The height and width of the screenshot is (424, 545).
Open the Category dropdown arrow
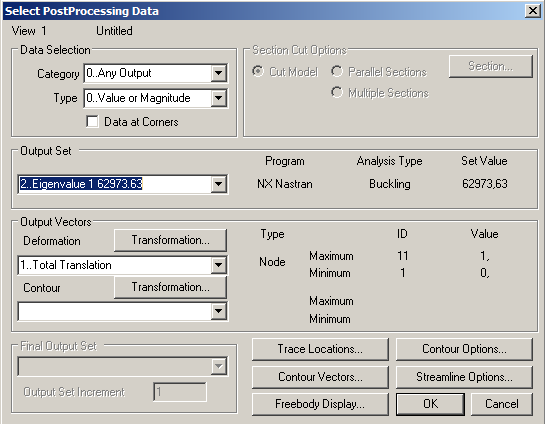pos(219,73)
